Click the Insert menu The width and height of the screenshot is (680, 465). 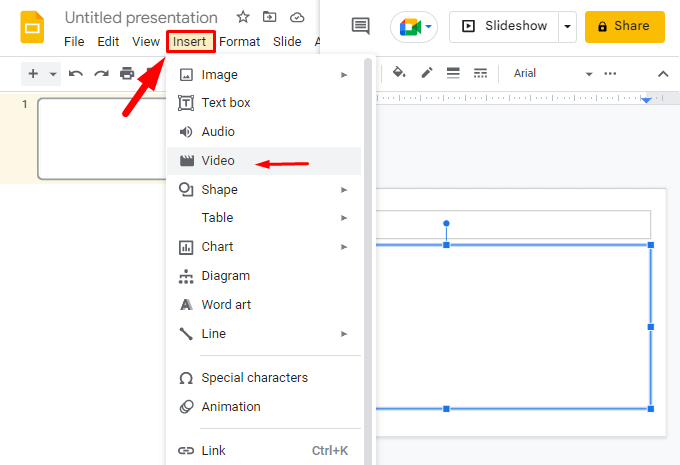coord(190,42)
